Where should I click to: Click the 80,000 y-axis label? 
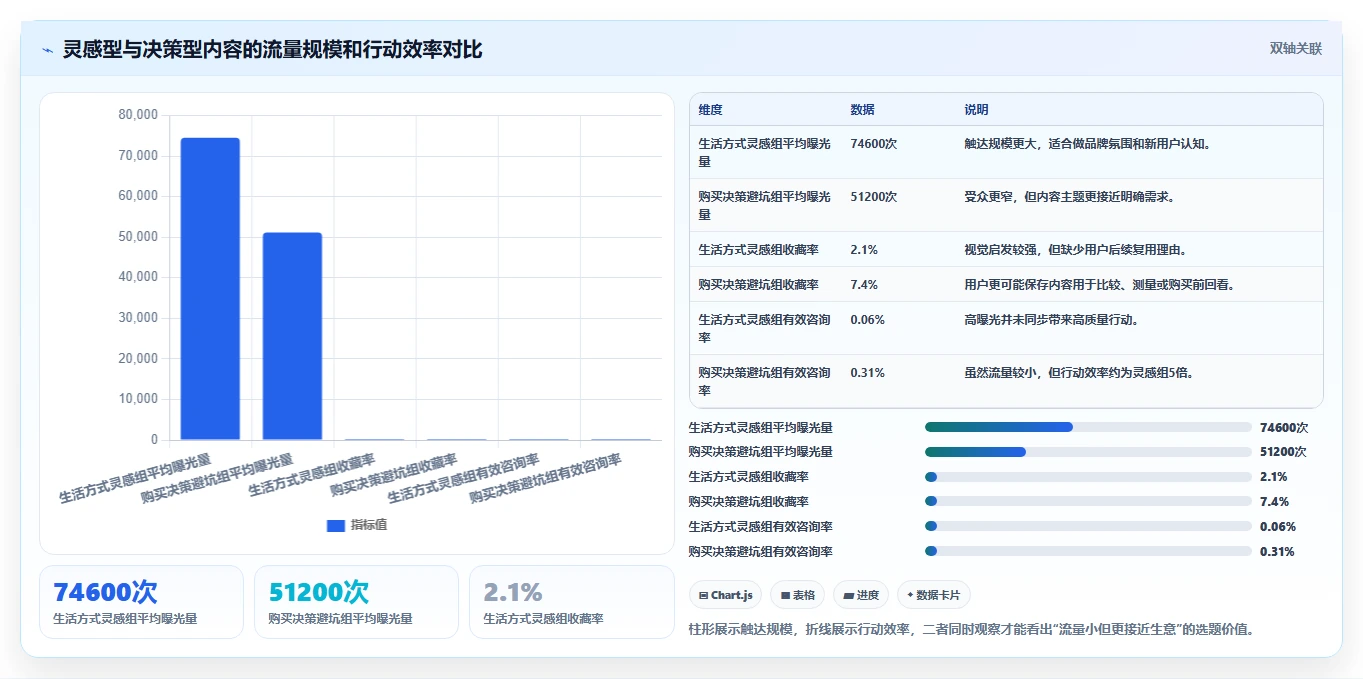(138, 115)
